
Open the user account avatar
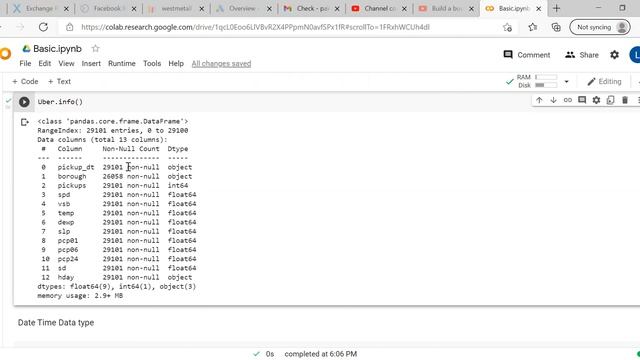[635, 55]
